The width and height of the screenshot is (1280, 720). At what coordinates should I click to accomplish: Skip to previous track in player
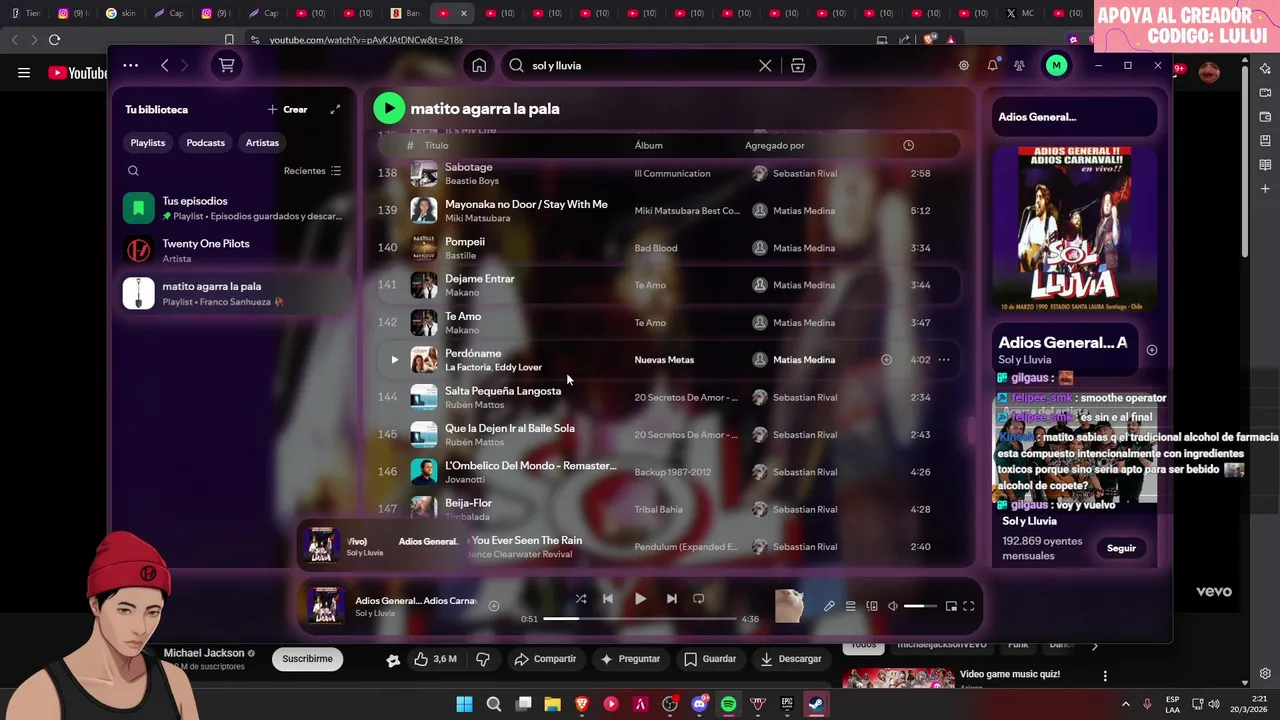pyautogui.click(x=608, y=599)
